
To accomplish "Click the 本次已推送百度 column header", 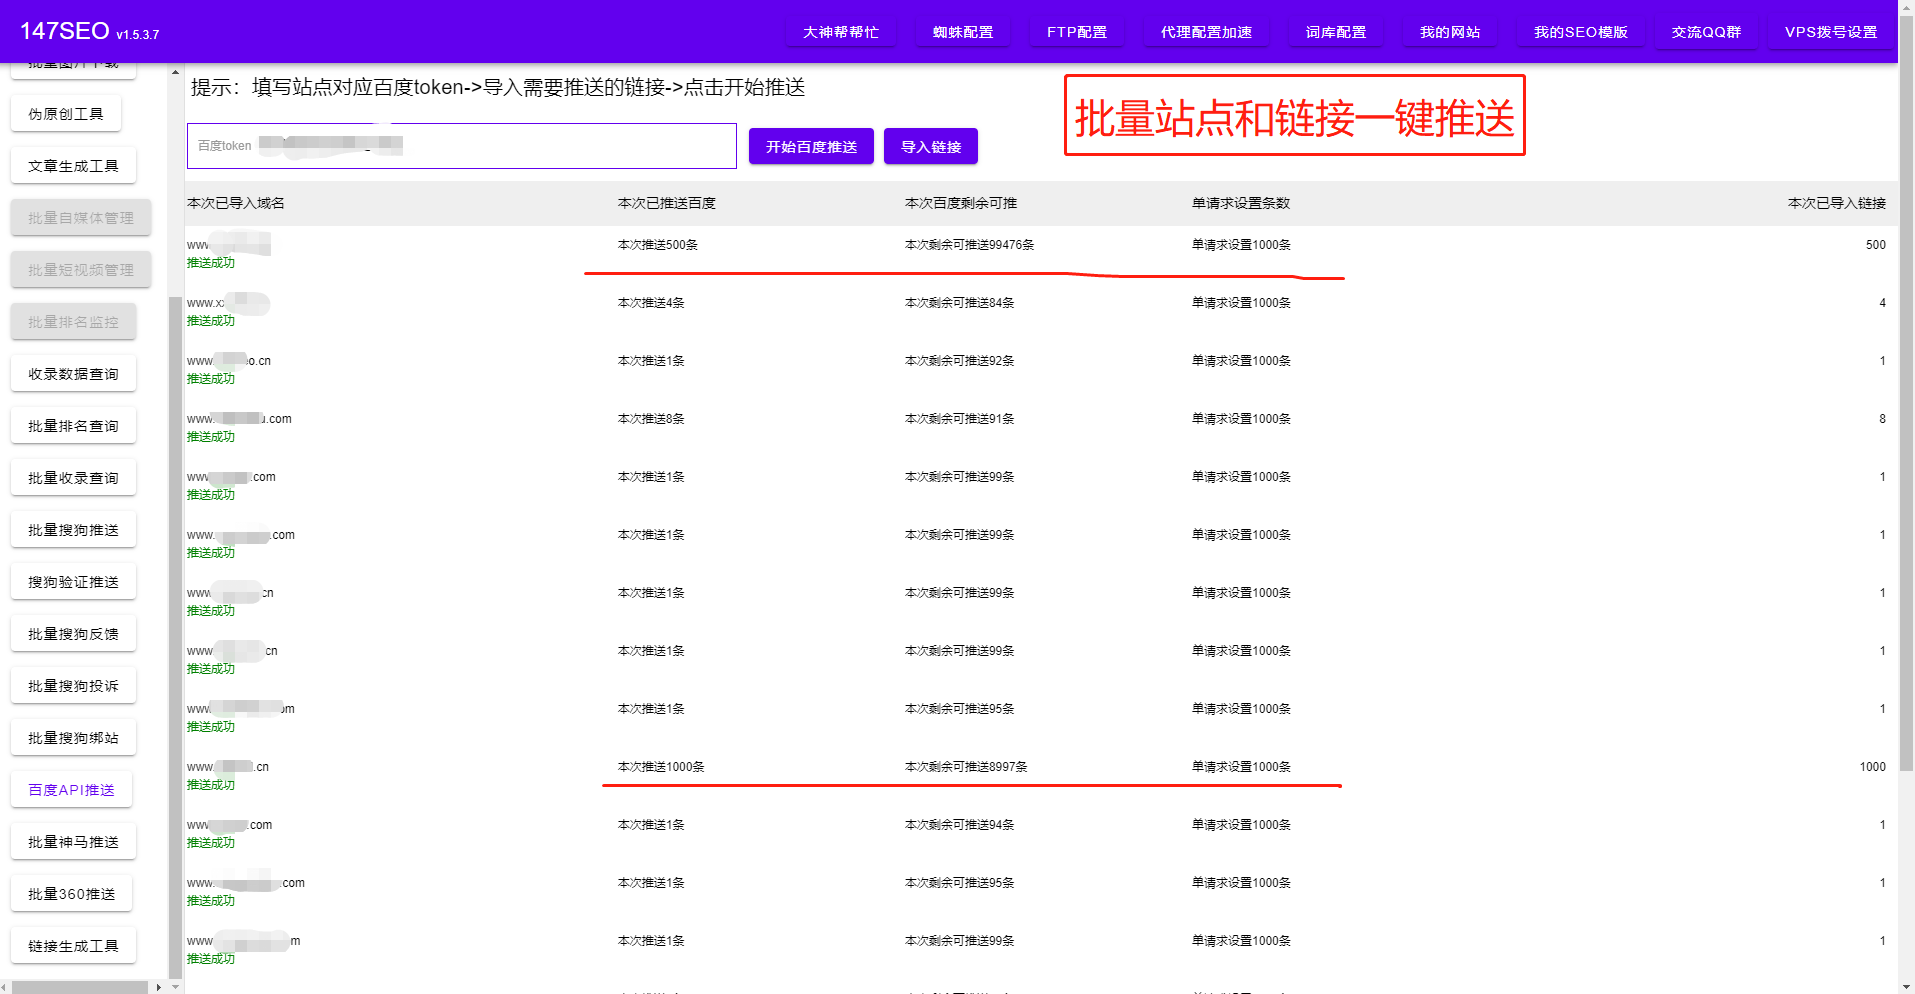I will (x=667, y=203).
